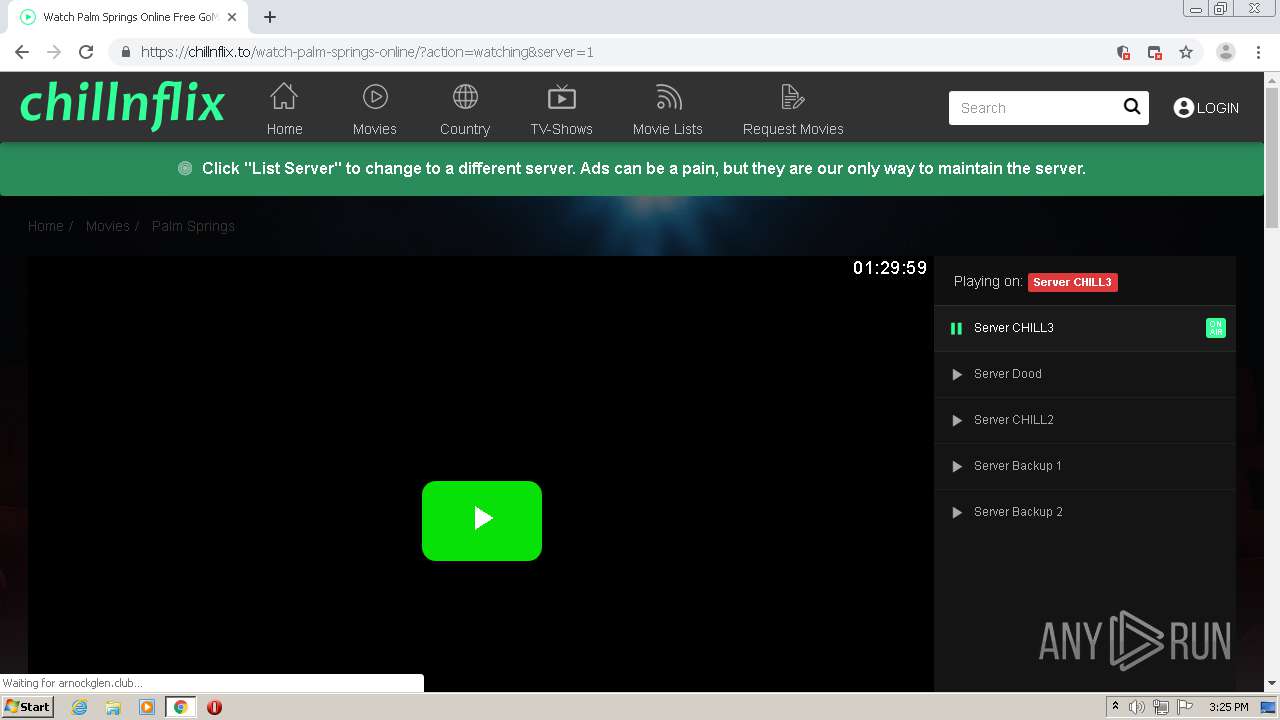
Task: Click play icon next to Server Backup 1
Action: [x=957, y=466]
